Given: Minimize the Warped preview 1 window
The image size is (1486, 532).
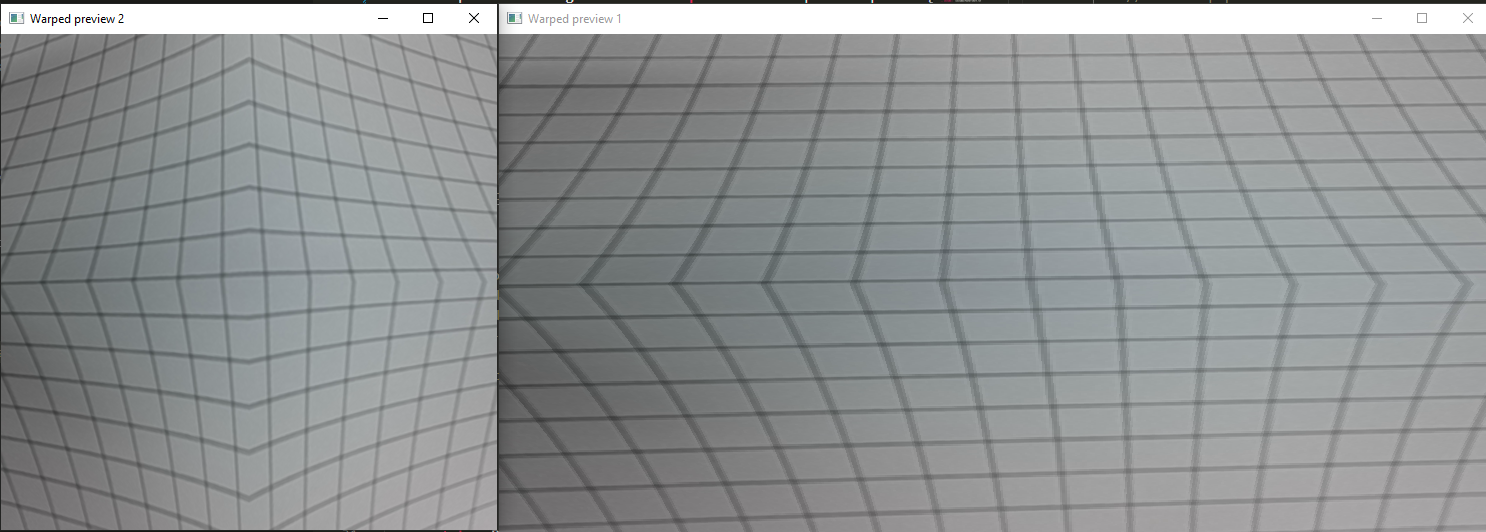Looking at the screenshot, I should [1376, 18].
